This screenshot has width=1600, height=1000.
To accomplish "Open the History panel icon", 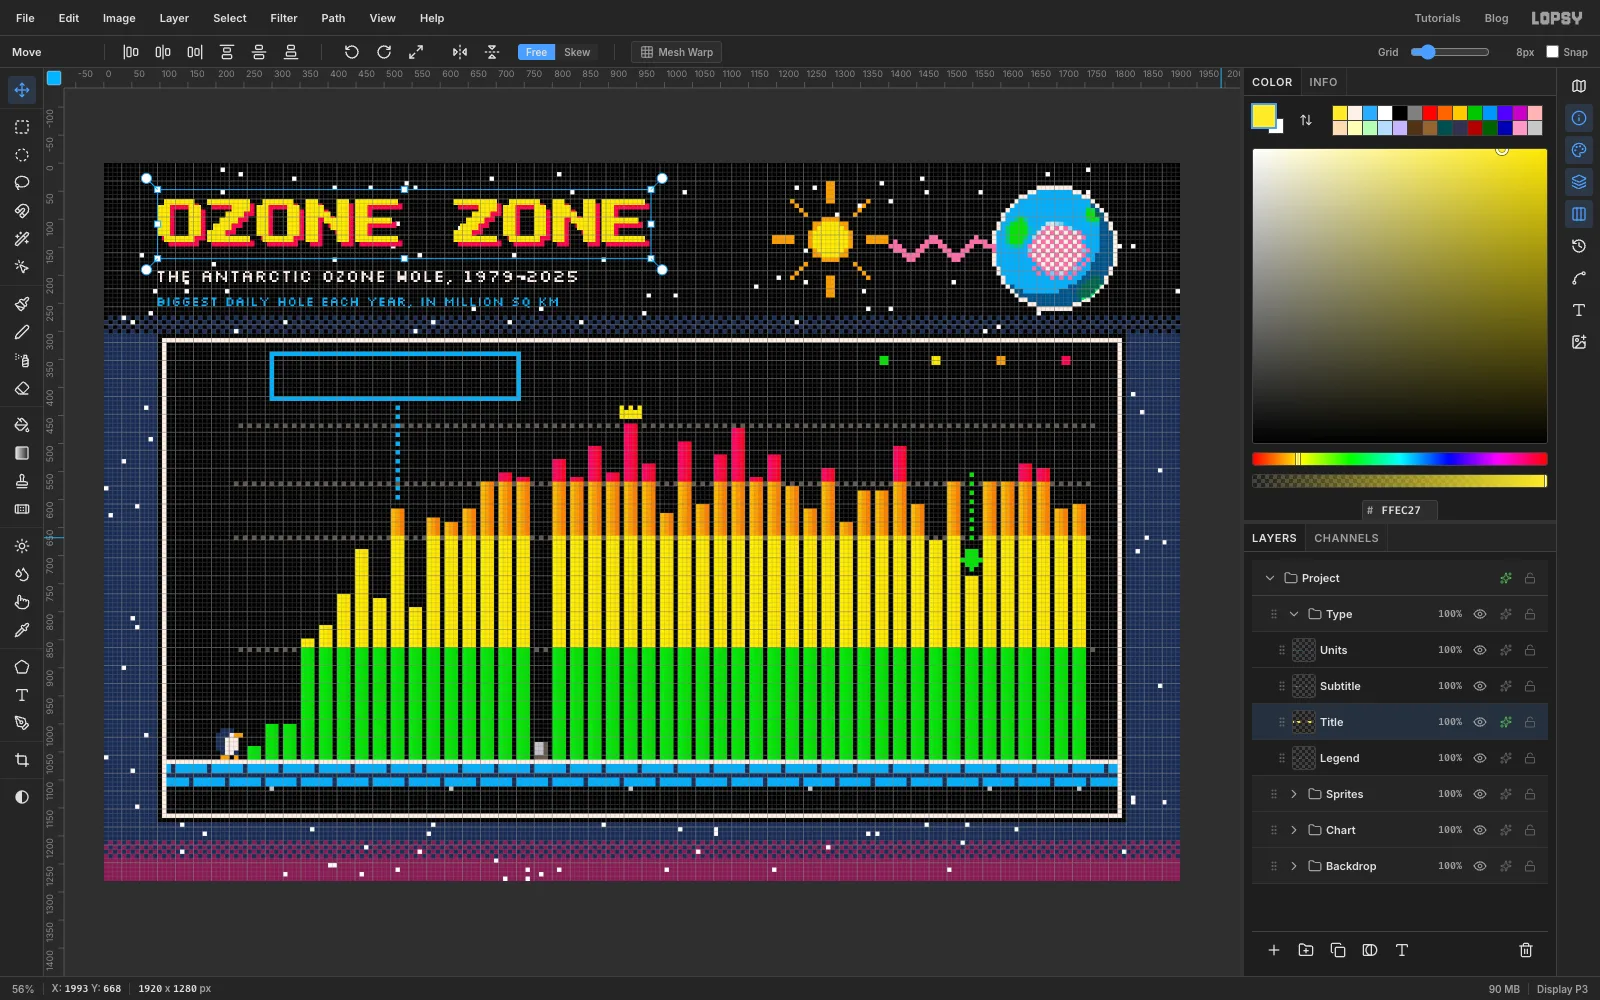I will (x=1579, y=246).
